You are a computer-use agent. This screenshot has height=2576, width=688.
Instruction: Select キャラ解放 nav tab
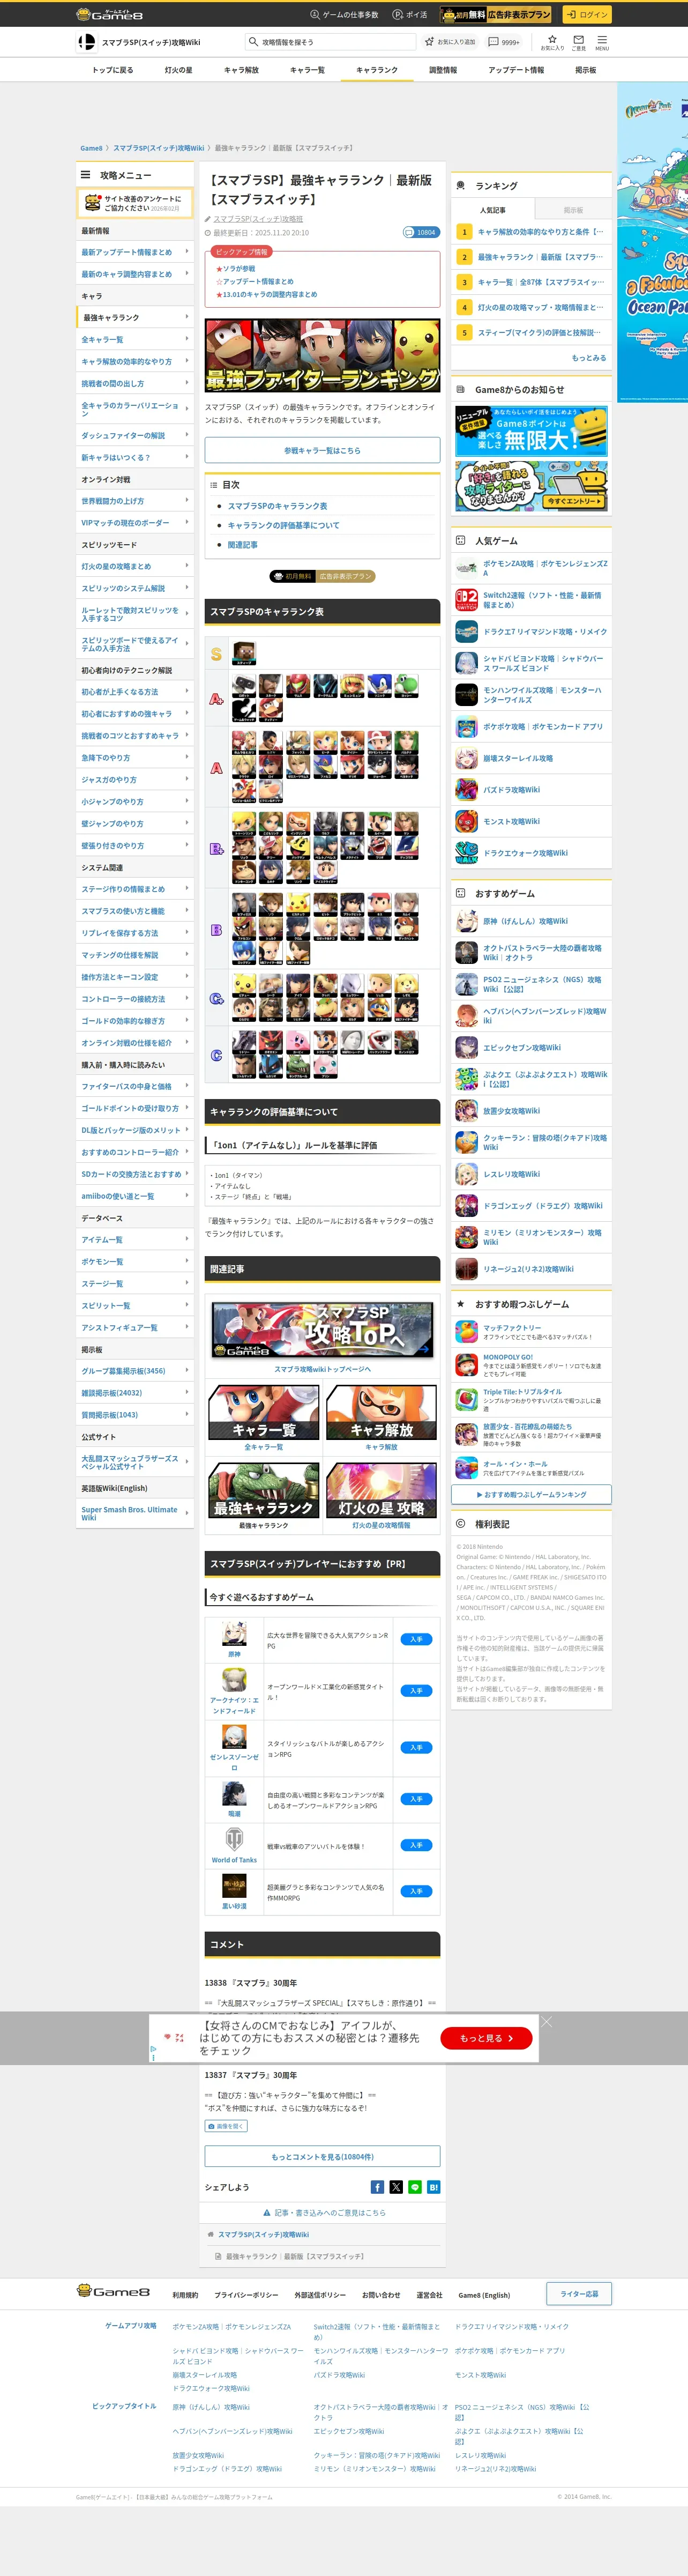coord(241,70)
